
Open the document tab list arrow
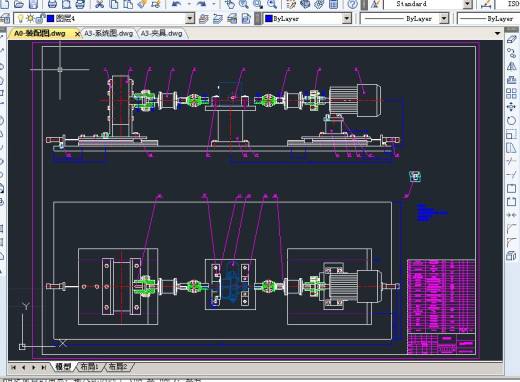coord(497,33)
